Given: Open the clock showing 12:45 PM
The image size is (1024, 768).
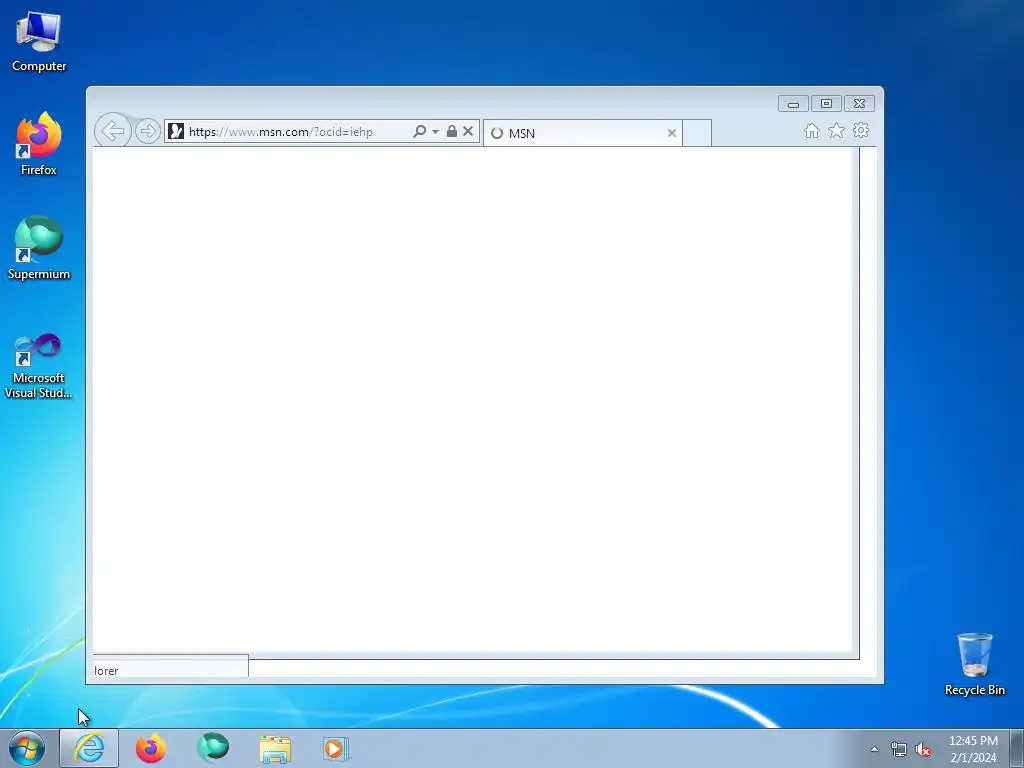Looking at the screenshot, I should click(x=973, y=749).
